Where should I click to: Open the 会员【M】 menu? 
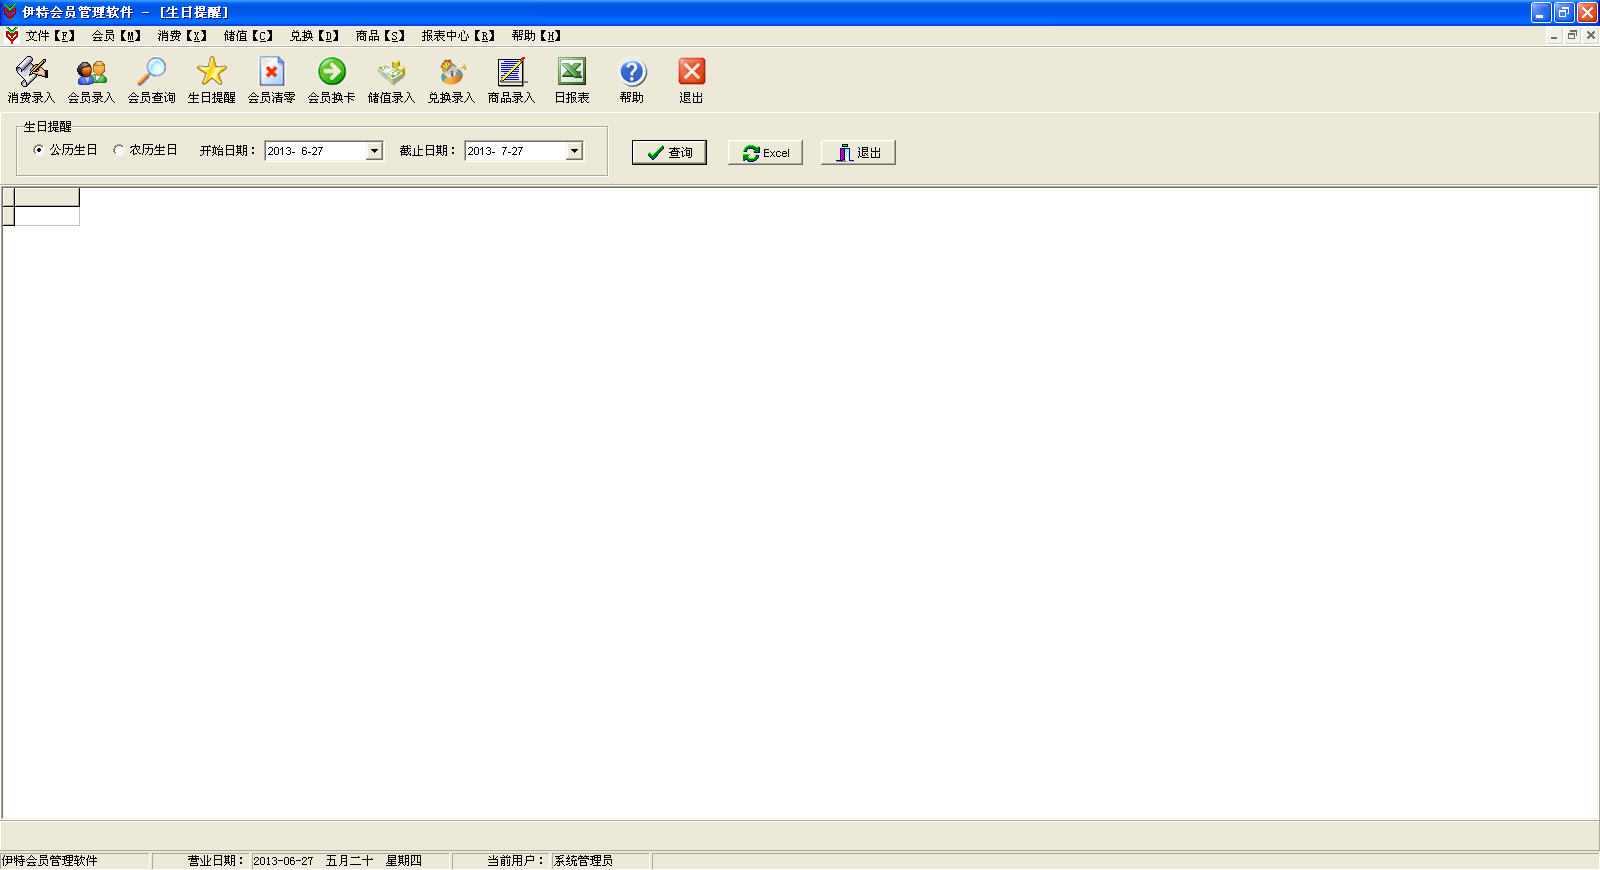click(116, 36)
